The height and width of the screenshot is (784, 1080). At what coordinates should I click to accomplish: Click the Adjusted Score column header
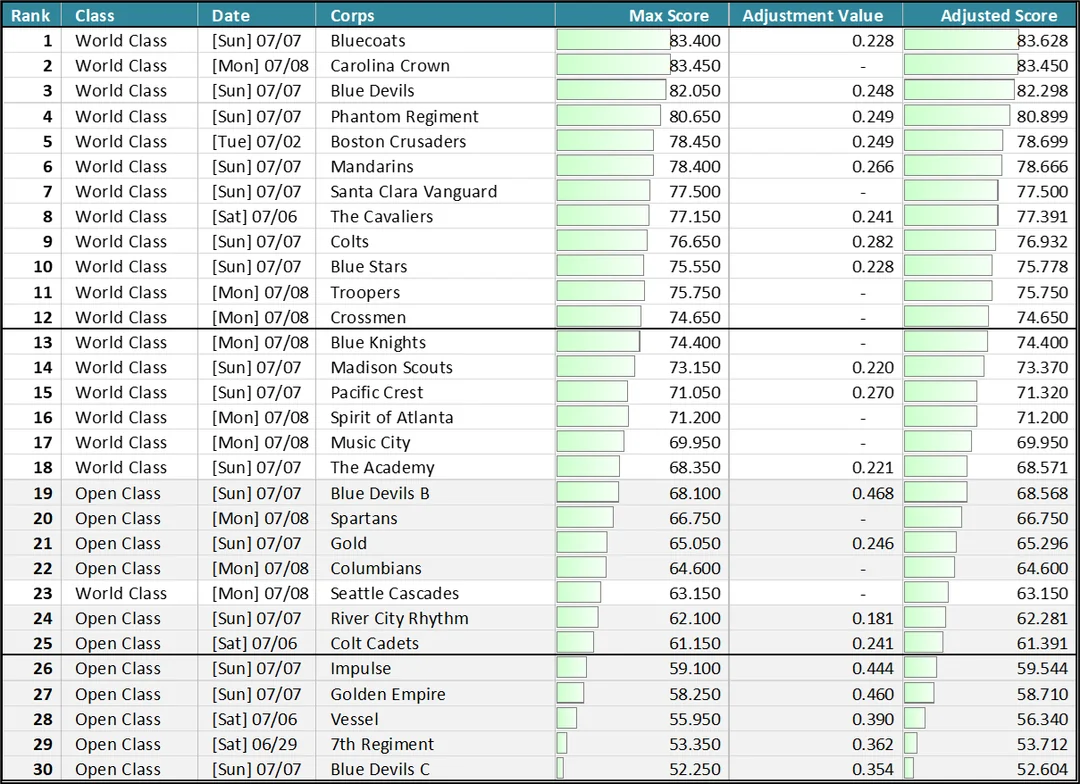(x=989, y=15)
